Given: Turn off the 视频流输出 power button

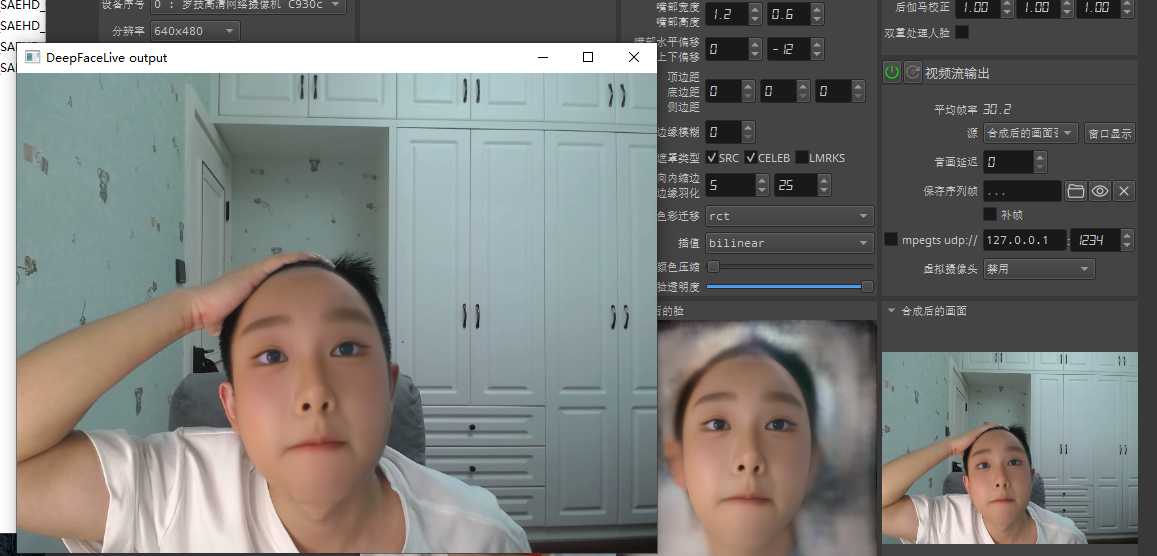Looking at the screenshot, I should (892, 72).
